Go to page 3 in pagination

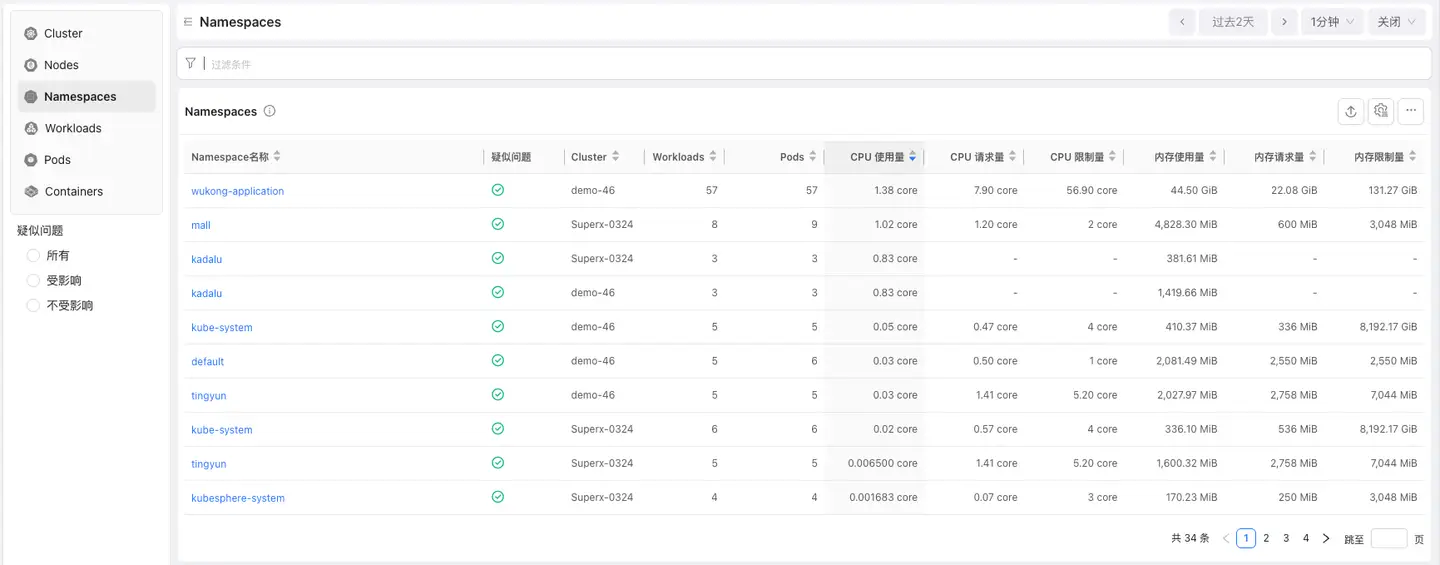point(1286,538)
